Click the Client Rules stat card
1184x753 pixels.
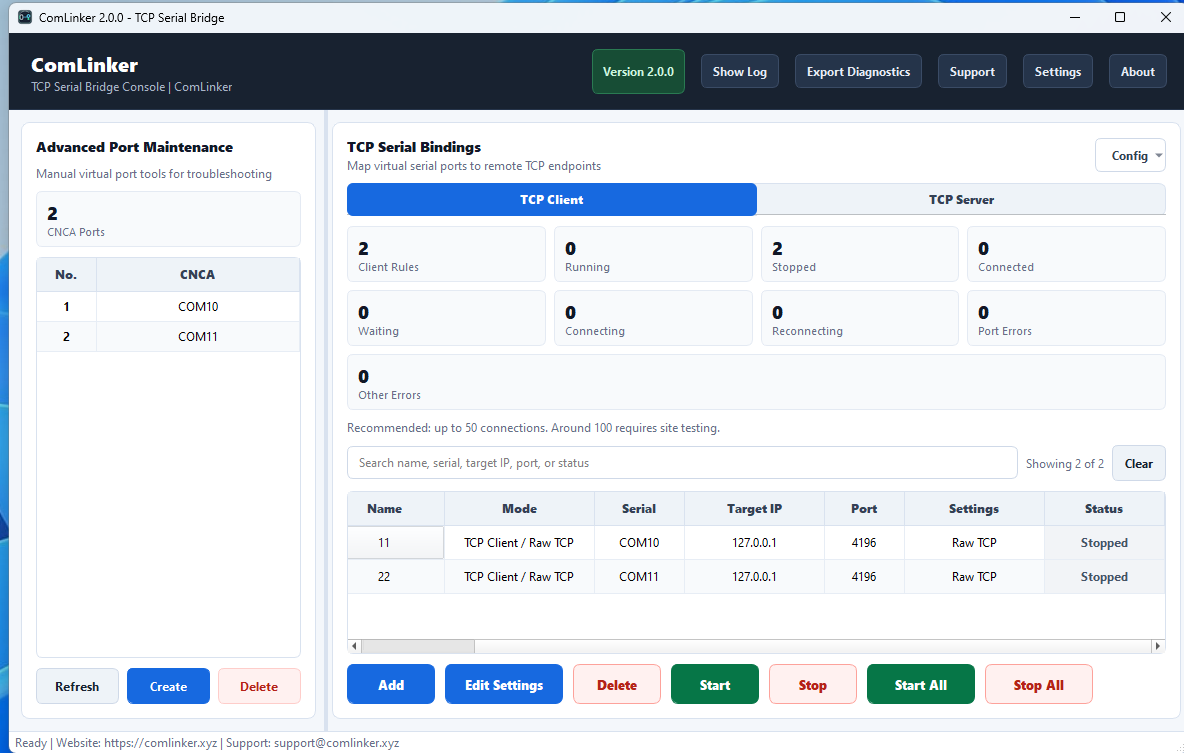tap(446, 255)
